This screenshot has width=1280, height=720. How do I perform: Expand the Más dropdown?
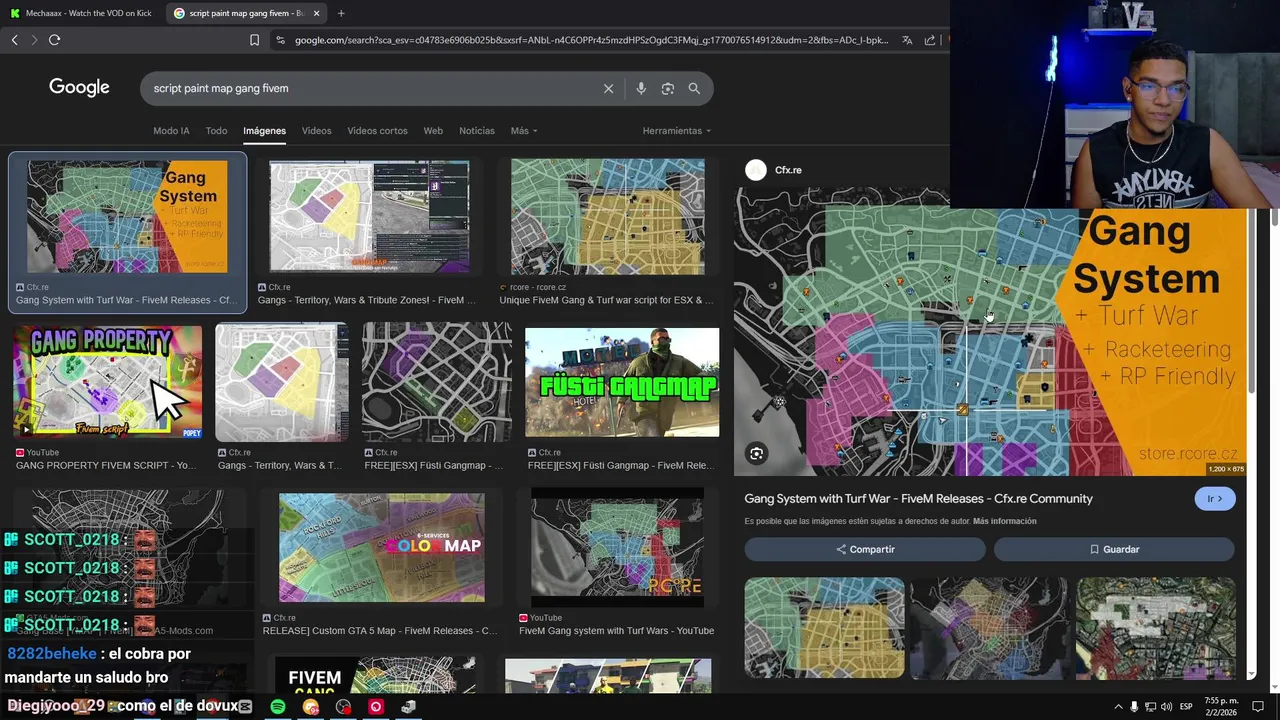click(x=524, y=131)
